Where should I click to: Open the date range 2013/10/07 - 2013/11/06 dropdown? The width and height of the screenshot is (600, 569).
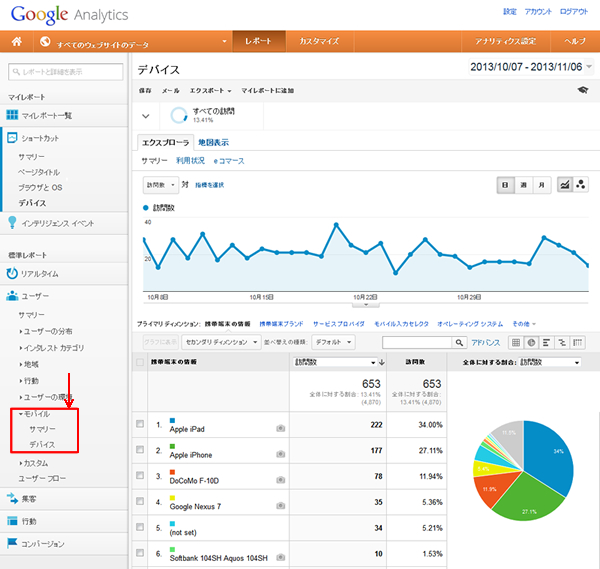click(x=531, y=67)
